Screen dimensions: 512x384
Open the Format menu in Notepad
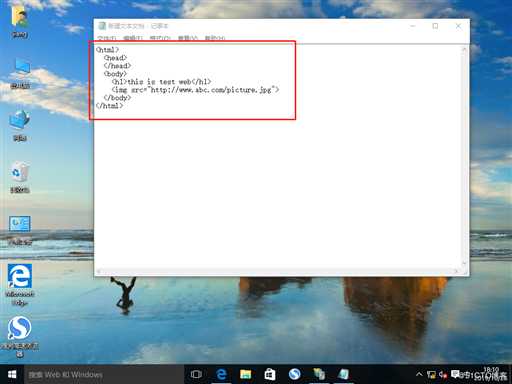click(160, 38)
